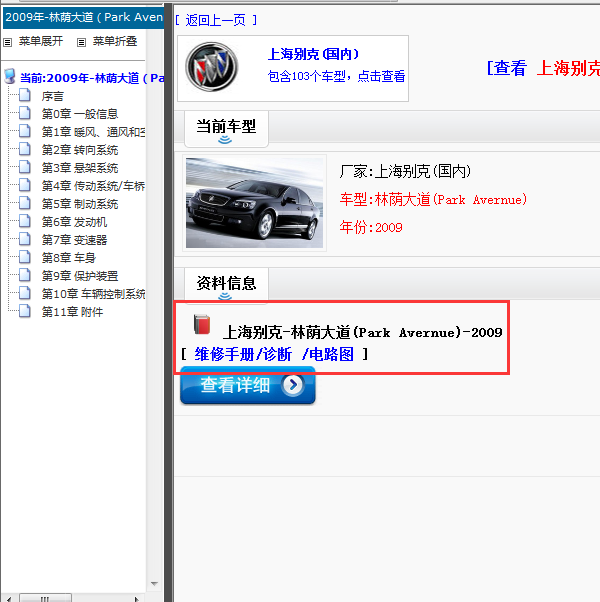Open 第2章 转向系统 chapter
600x602 pixels.
coord(80,150)
